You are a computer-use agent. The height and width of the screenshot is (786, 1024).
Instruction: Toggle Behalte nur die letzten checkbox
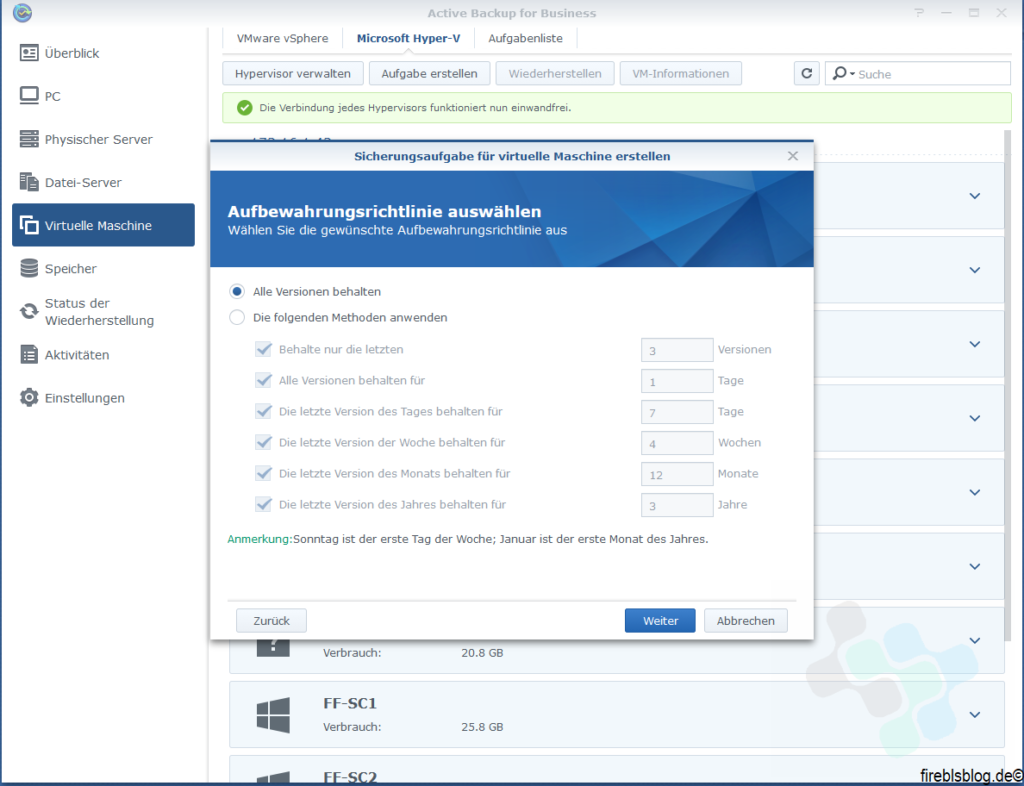[x=263, y=349]
